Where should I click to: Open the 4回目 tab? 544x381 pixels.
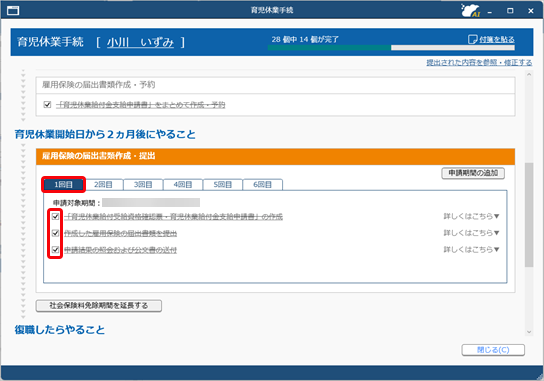(x=183, y=185)
